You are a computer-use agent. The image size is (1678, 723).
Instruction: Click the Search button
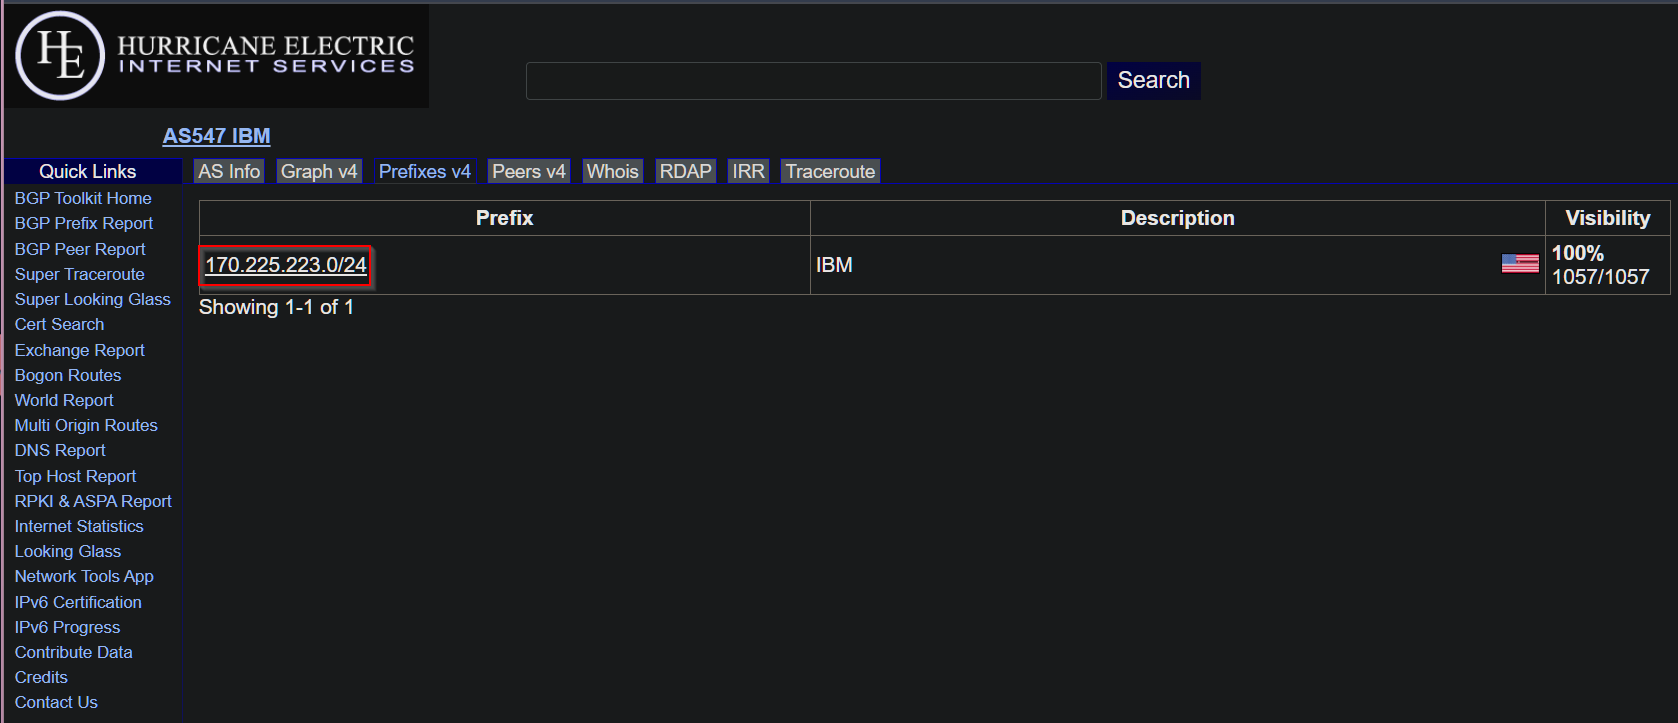pos(1154,81)
